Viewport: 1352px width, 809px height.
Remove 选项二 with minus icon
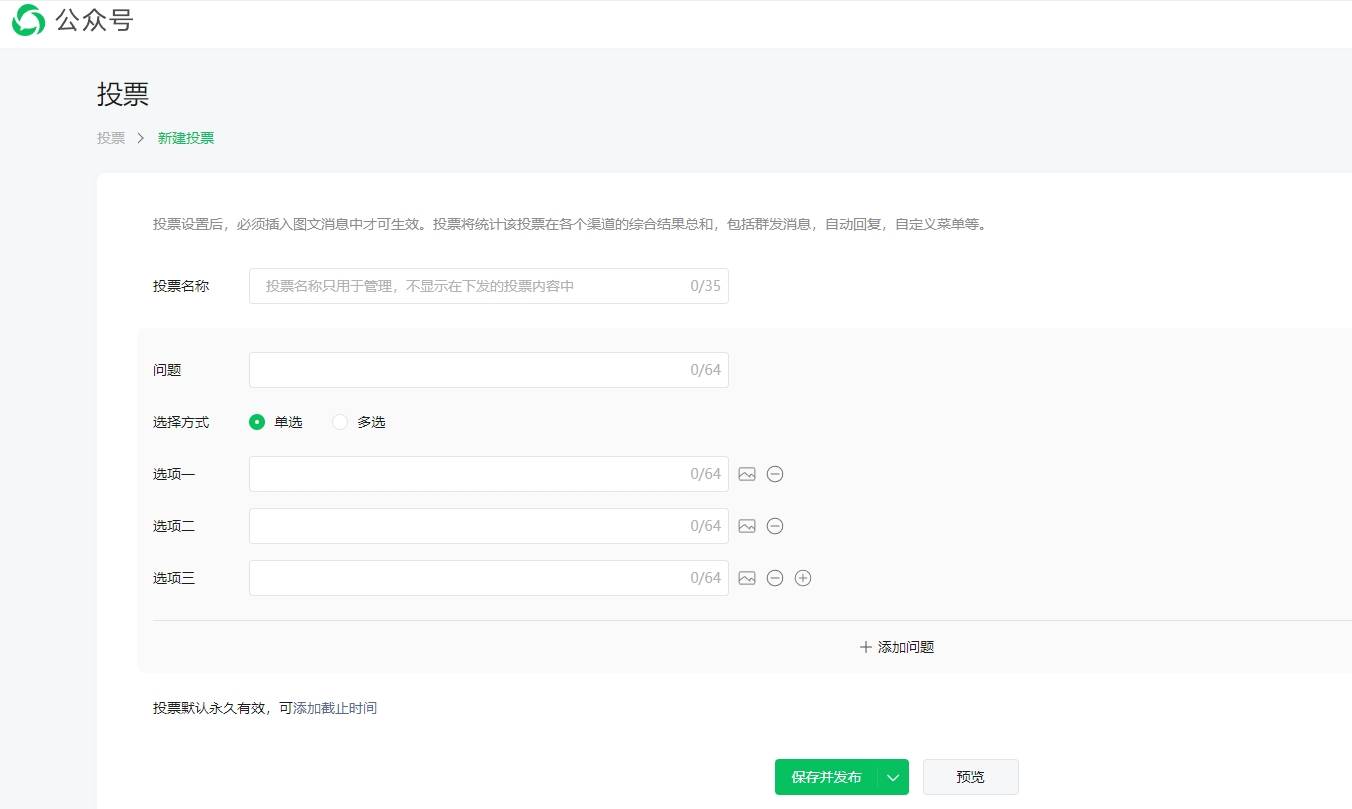[775, 526]
